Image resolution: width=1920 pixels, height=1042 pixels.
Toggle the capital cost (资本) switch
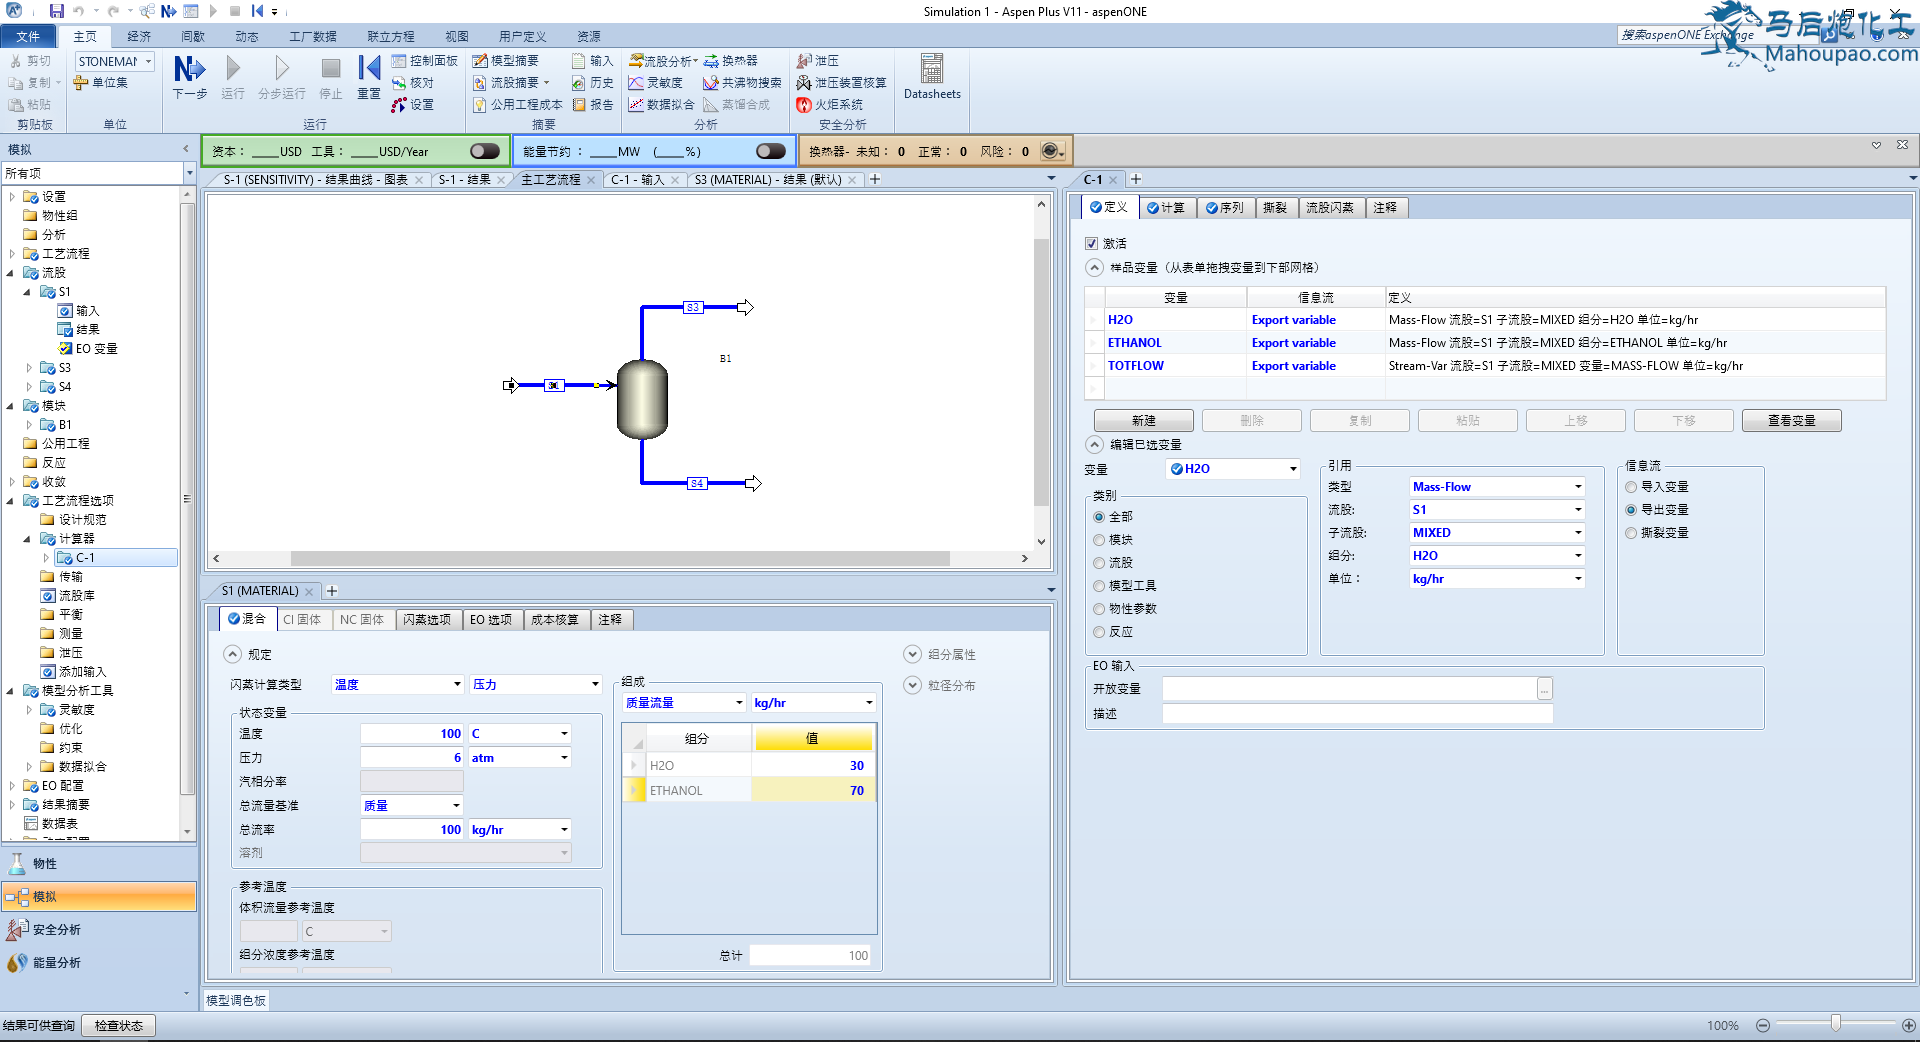click(485, 151)
